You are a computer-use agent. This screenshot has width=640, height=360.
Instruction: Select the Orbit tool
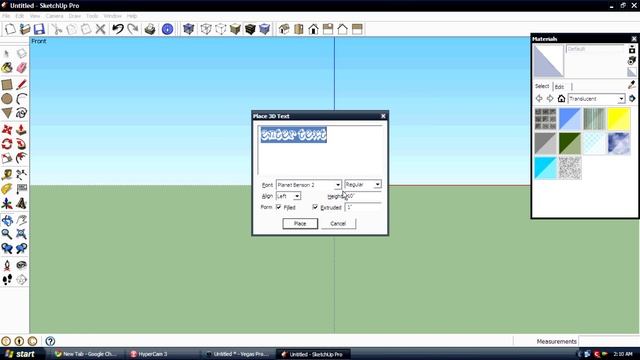pyautogui.click(x=7, y=220)
